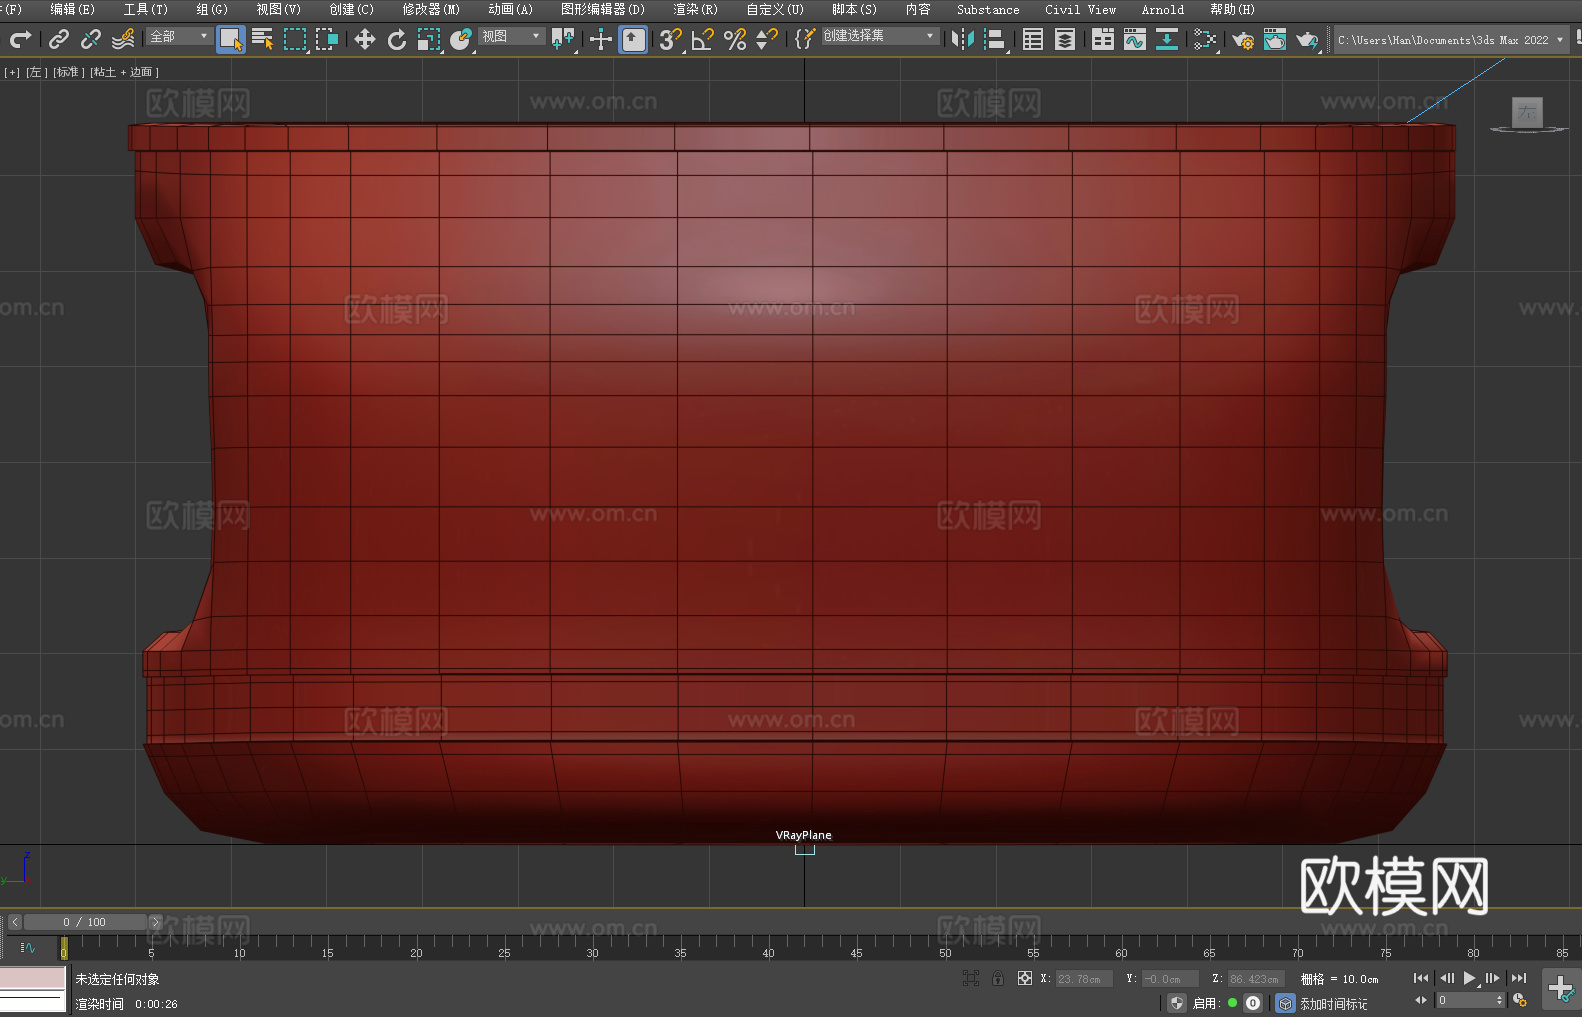The width and height of the screenshot is (1582, 1017).
Task: Open Curve Editor icon
Action: [1135, 39]
